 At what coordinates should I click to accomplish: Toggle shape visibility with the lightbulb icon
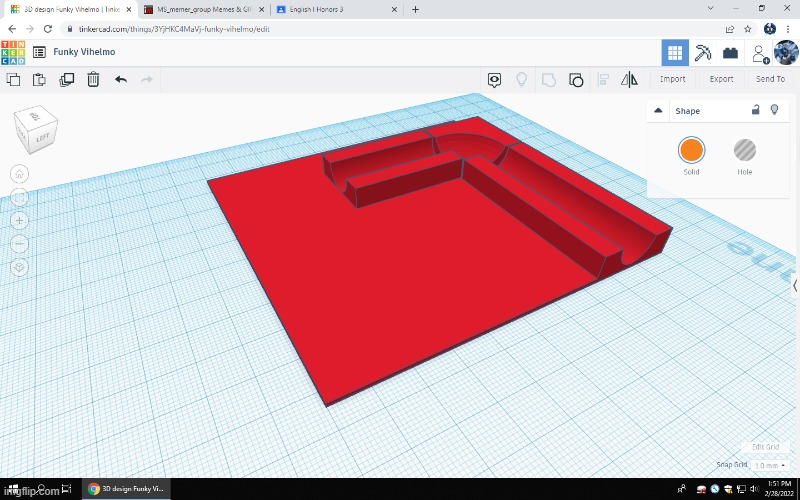click(x=774, y=110)
